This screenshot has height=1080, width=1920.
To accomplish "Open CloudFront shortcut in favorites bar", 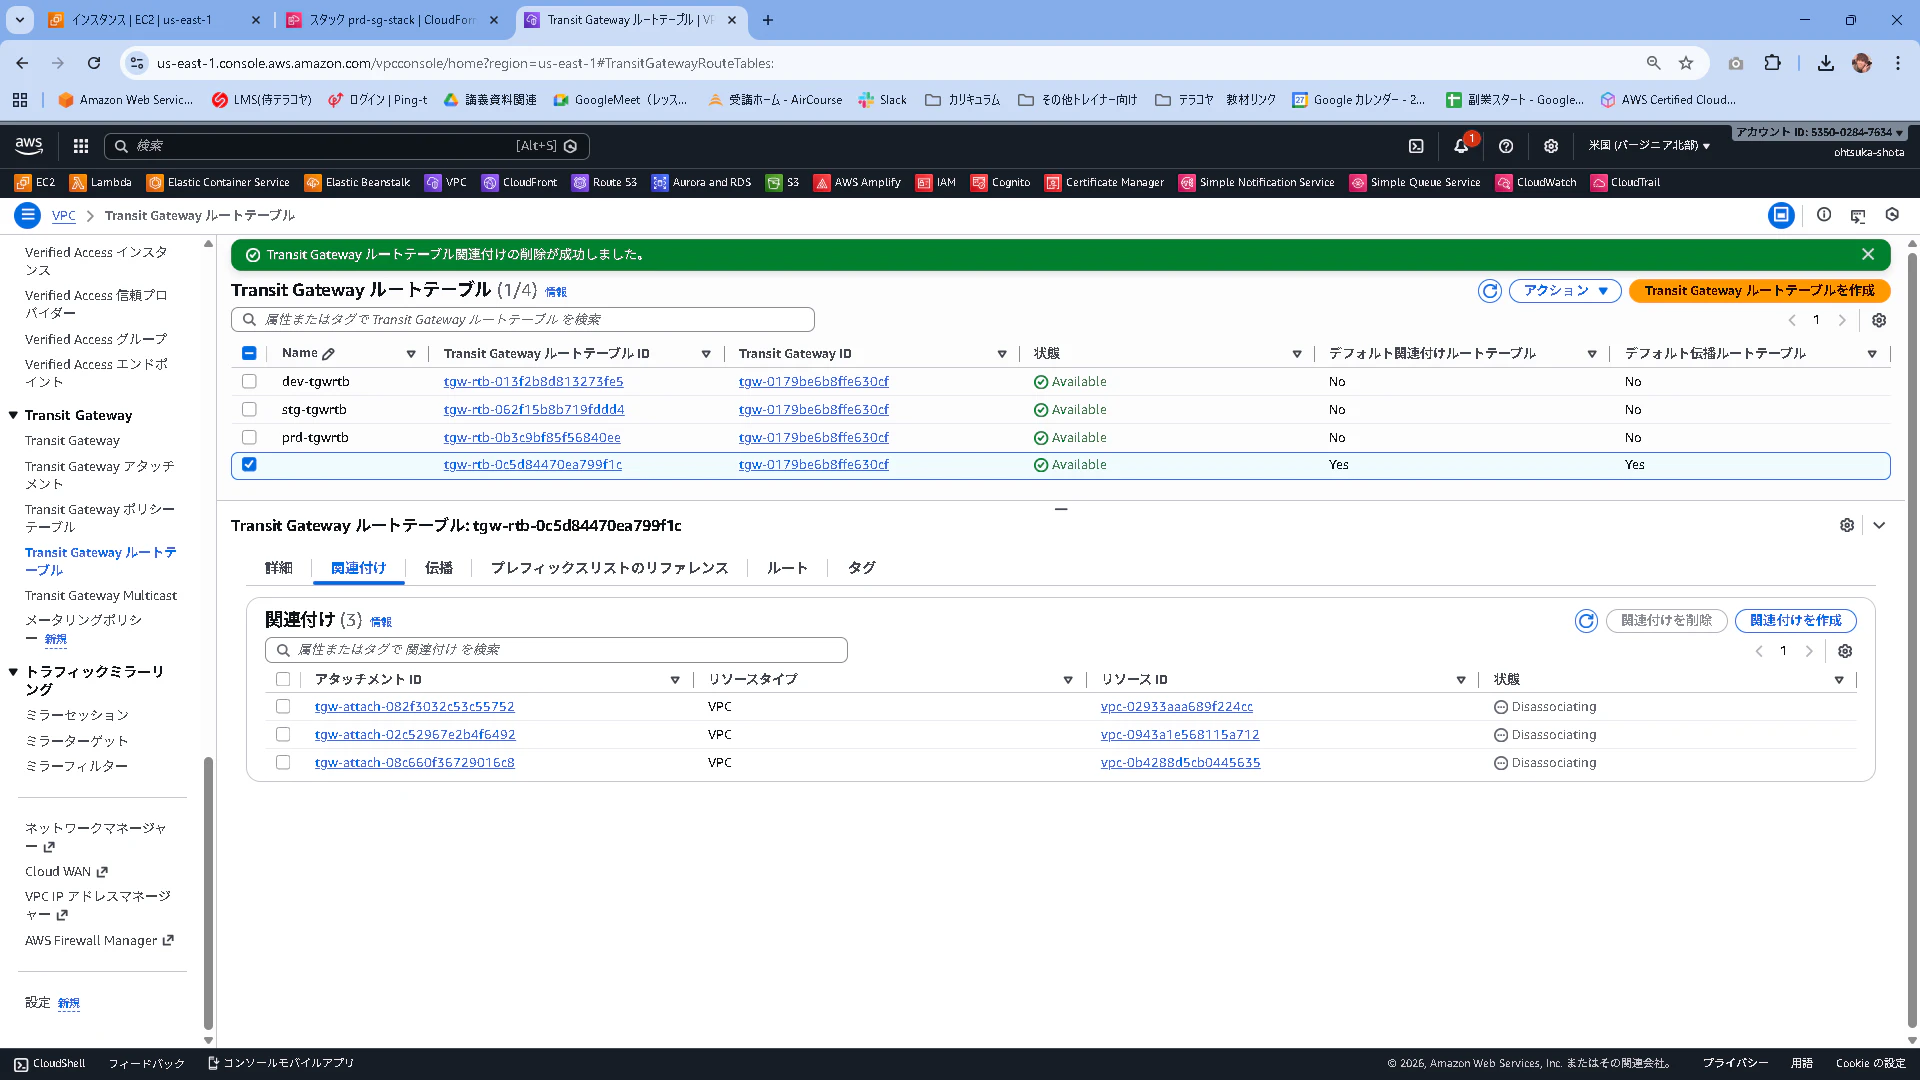I will pos(519,182).
